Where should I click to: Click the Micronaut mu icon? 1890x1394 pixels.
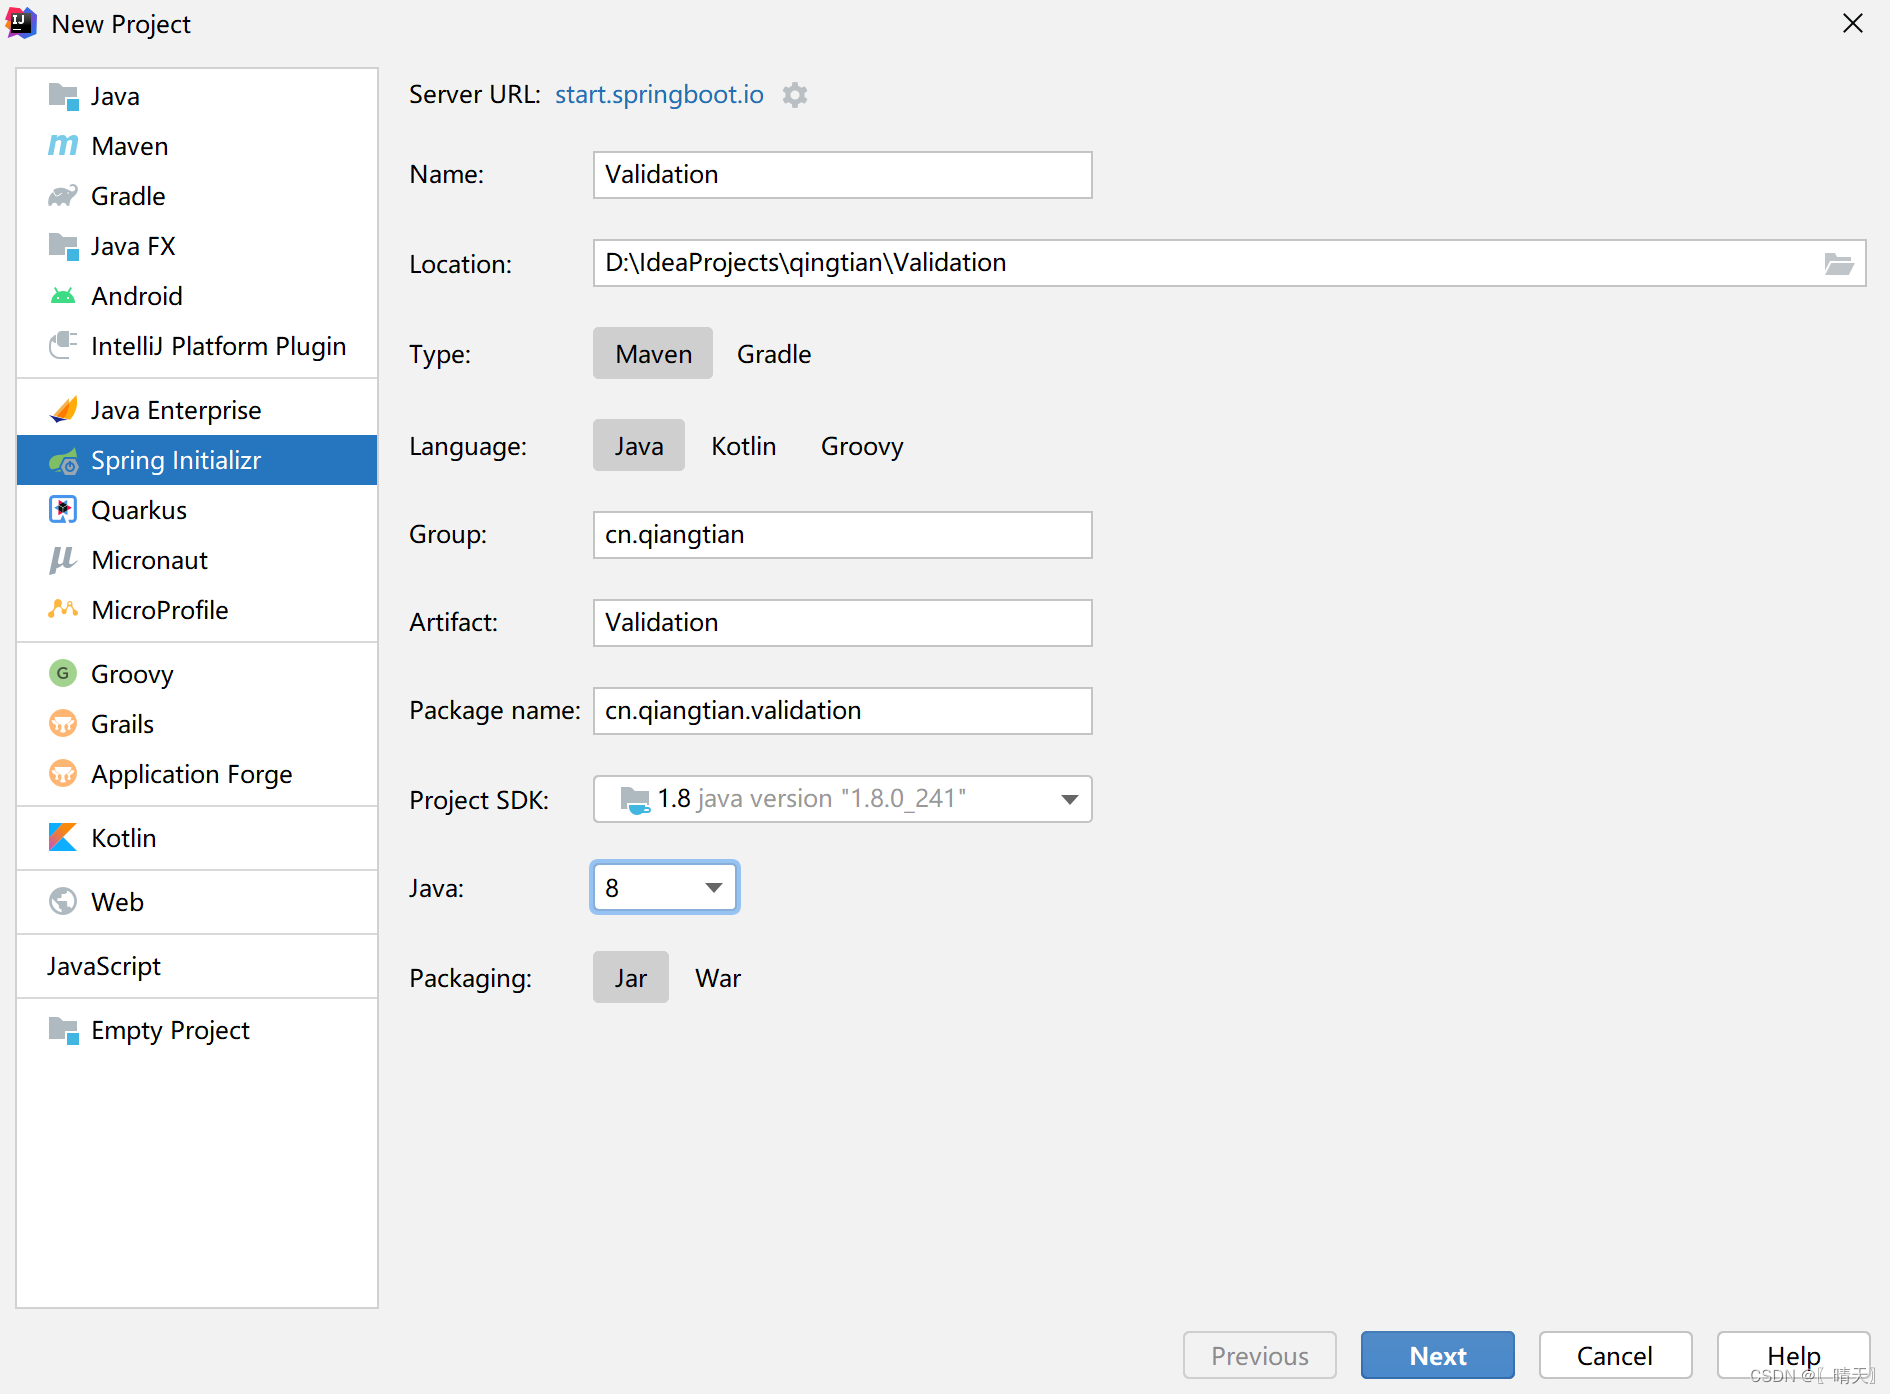pos(63,560)
